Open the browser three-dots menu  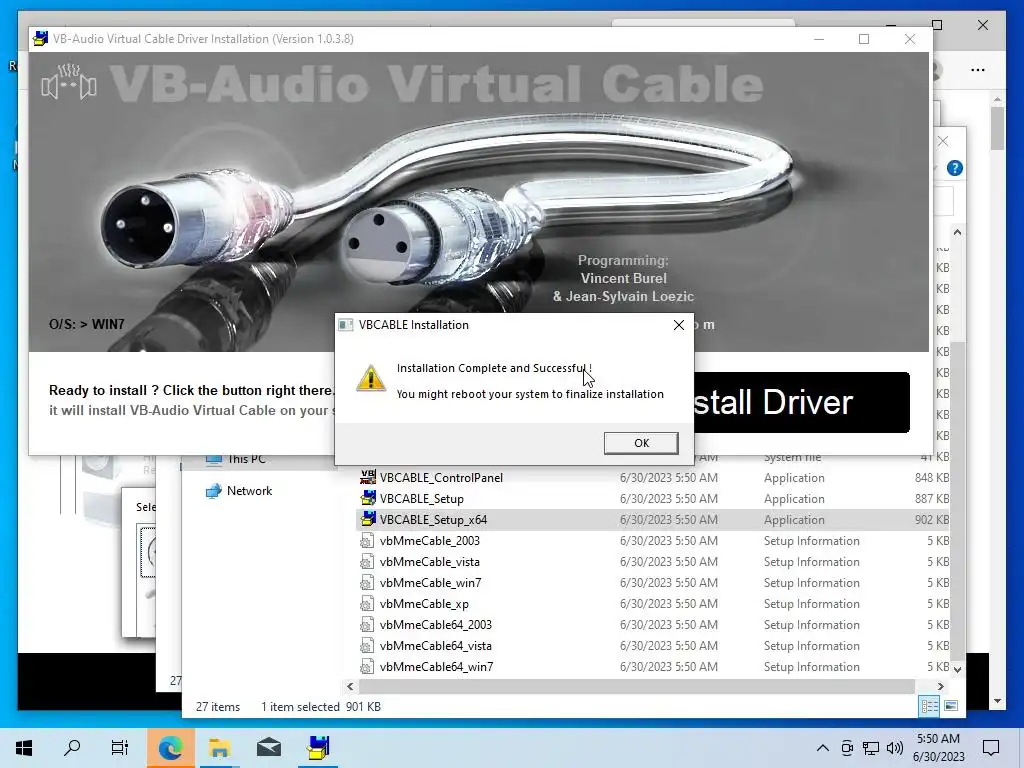pyautogui.click(x=978, y=70)
